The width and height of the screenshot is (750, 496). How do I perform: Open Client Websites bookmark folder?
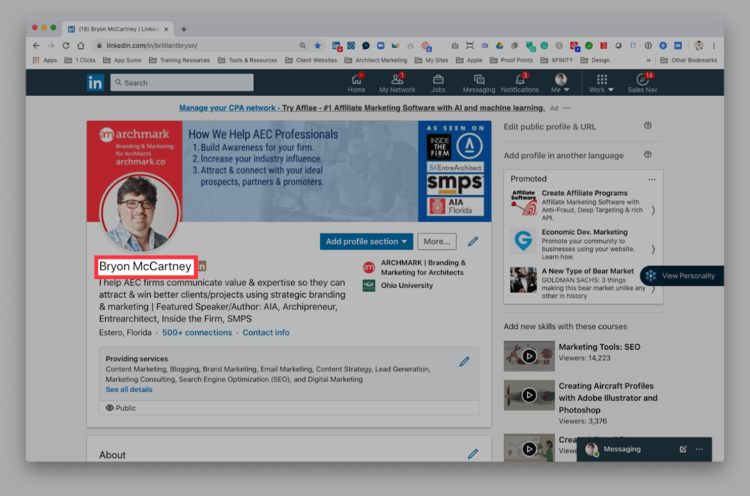click(311, 60)
